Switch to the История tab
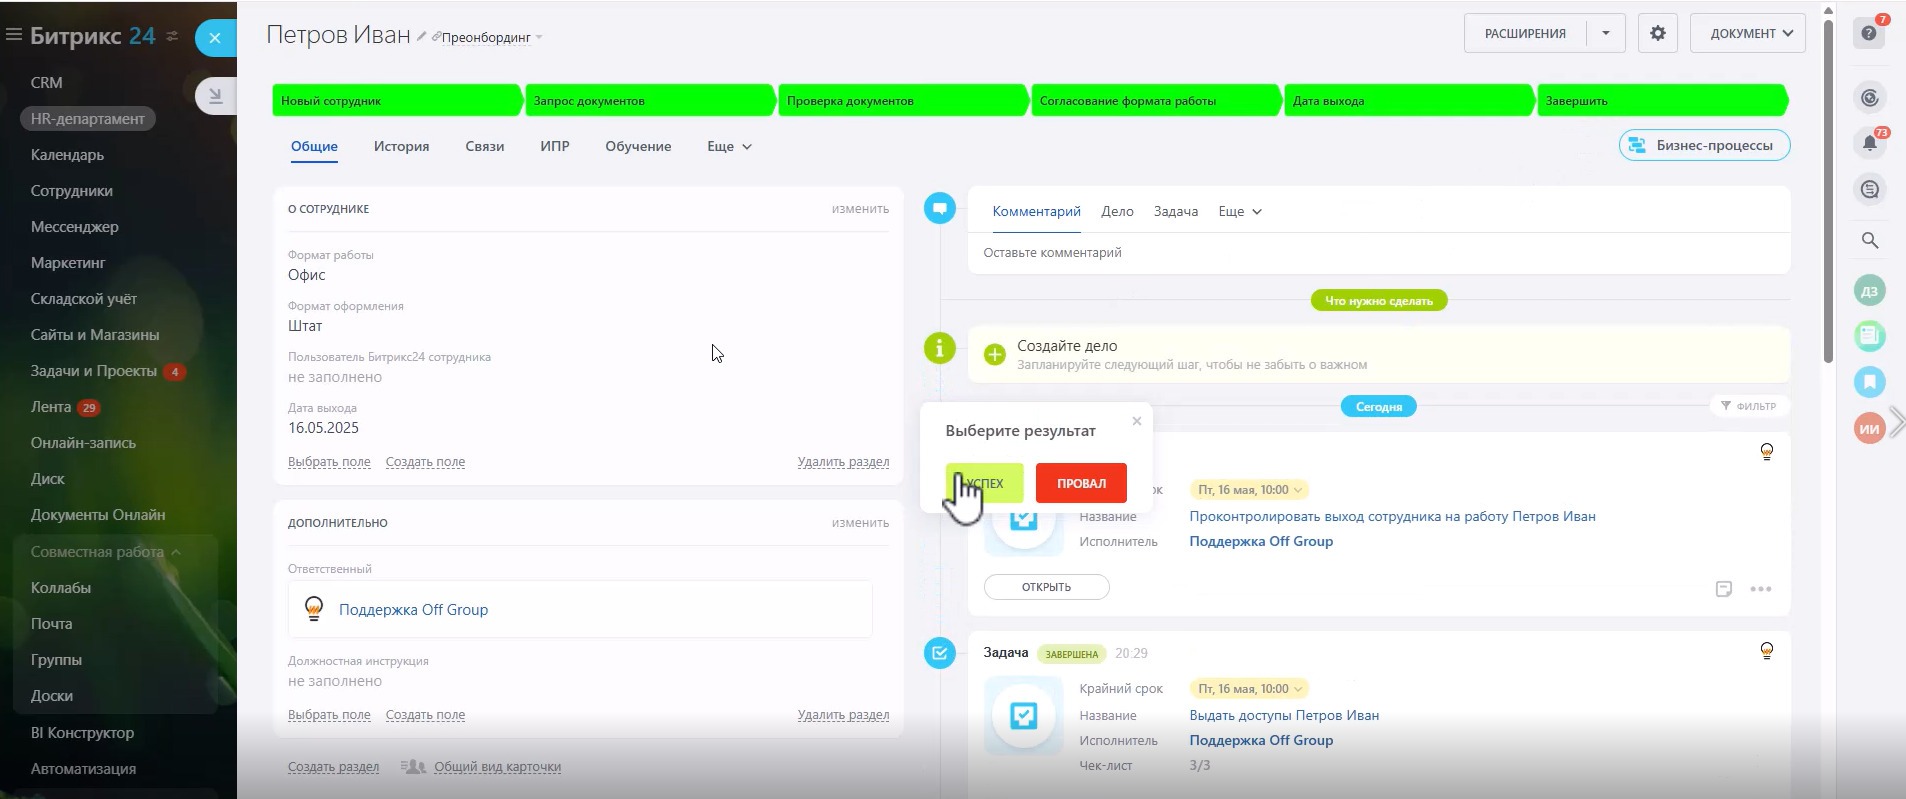 coord(401,146)
